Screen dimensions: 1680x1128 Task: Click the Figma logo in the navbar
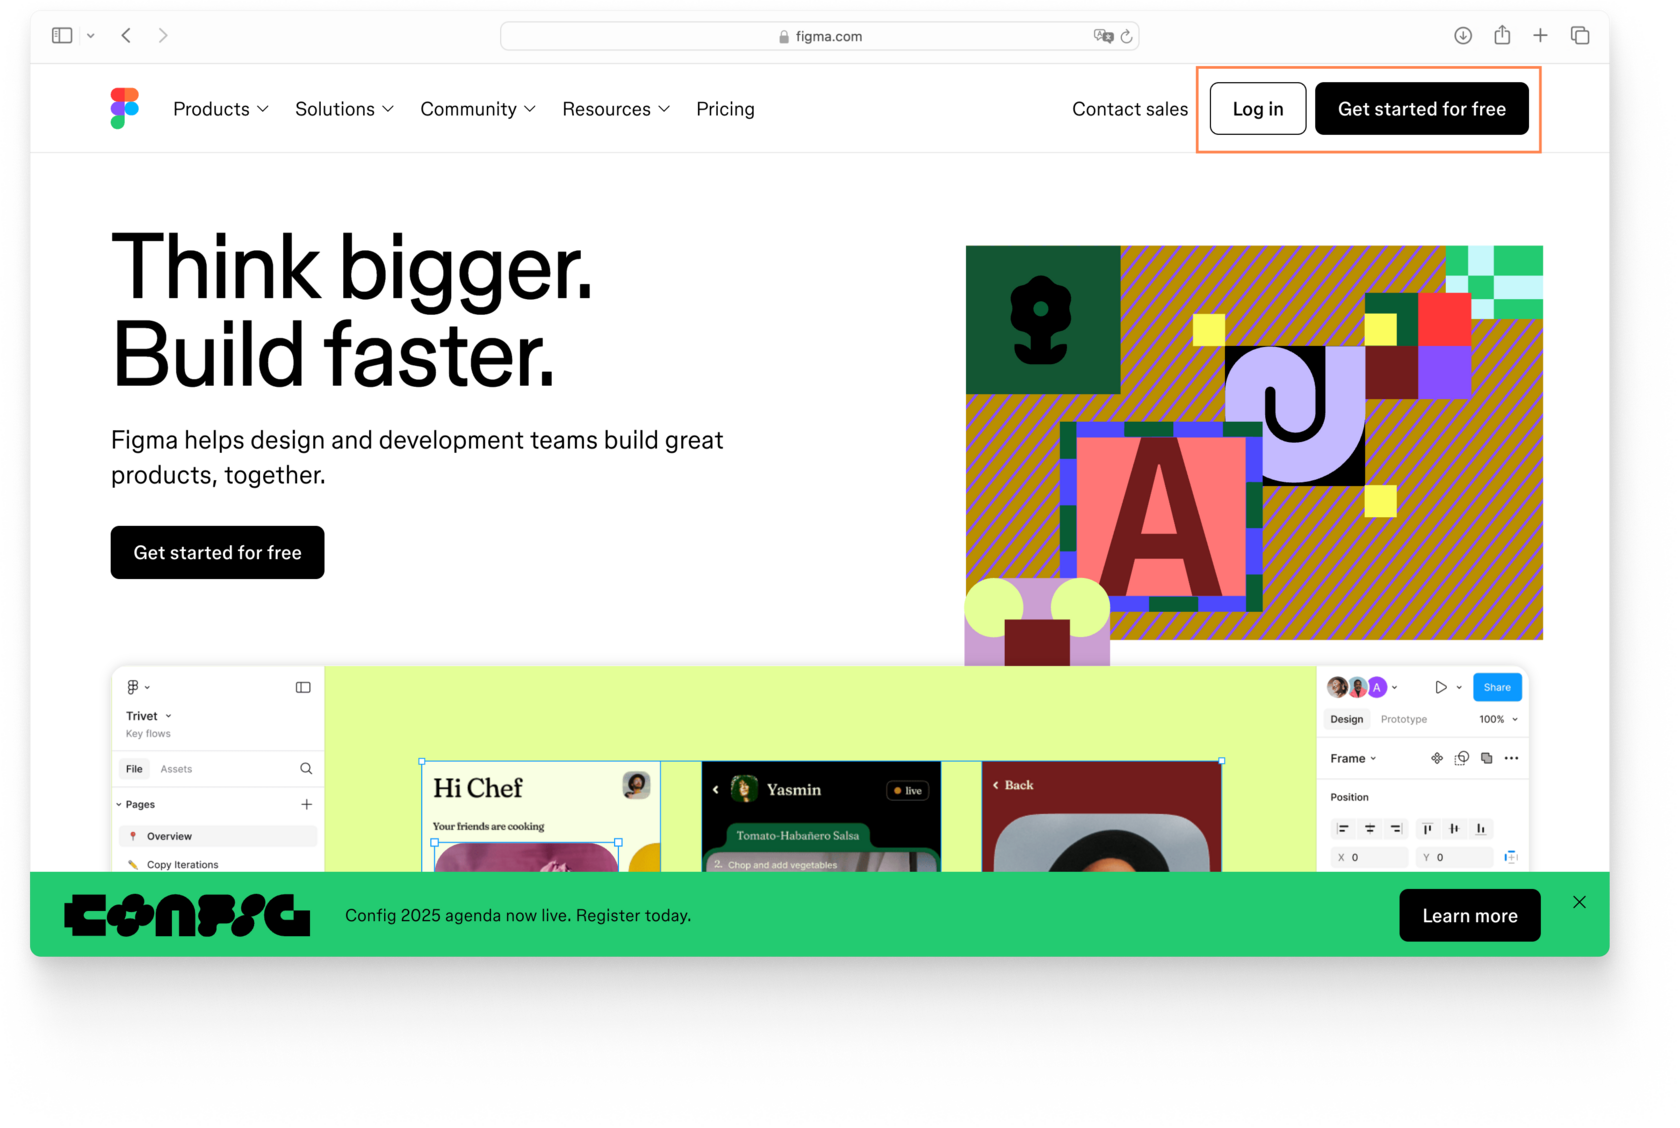(124, 108)
